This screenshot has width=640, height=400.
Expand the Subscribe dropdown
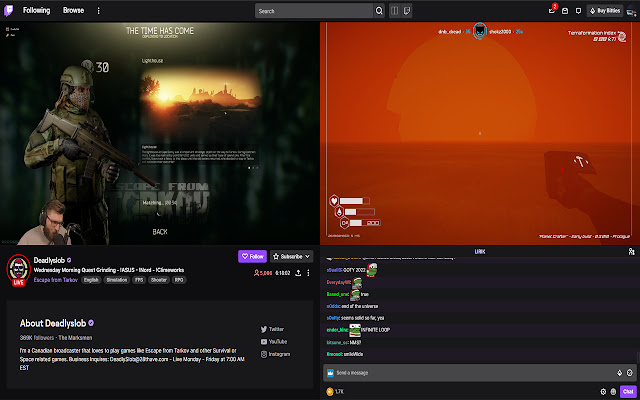tap(291, 256)
